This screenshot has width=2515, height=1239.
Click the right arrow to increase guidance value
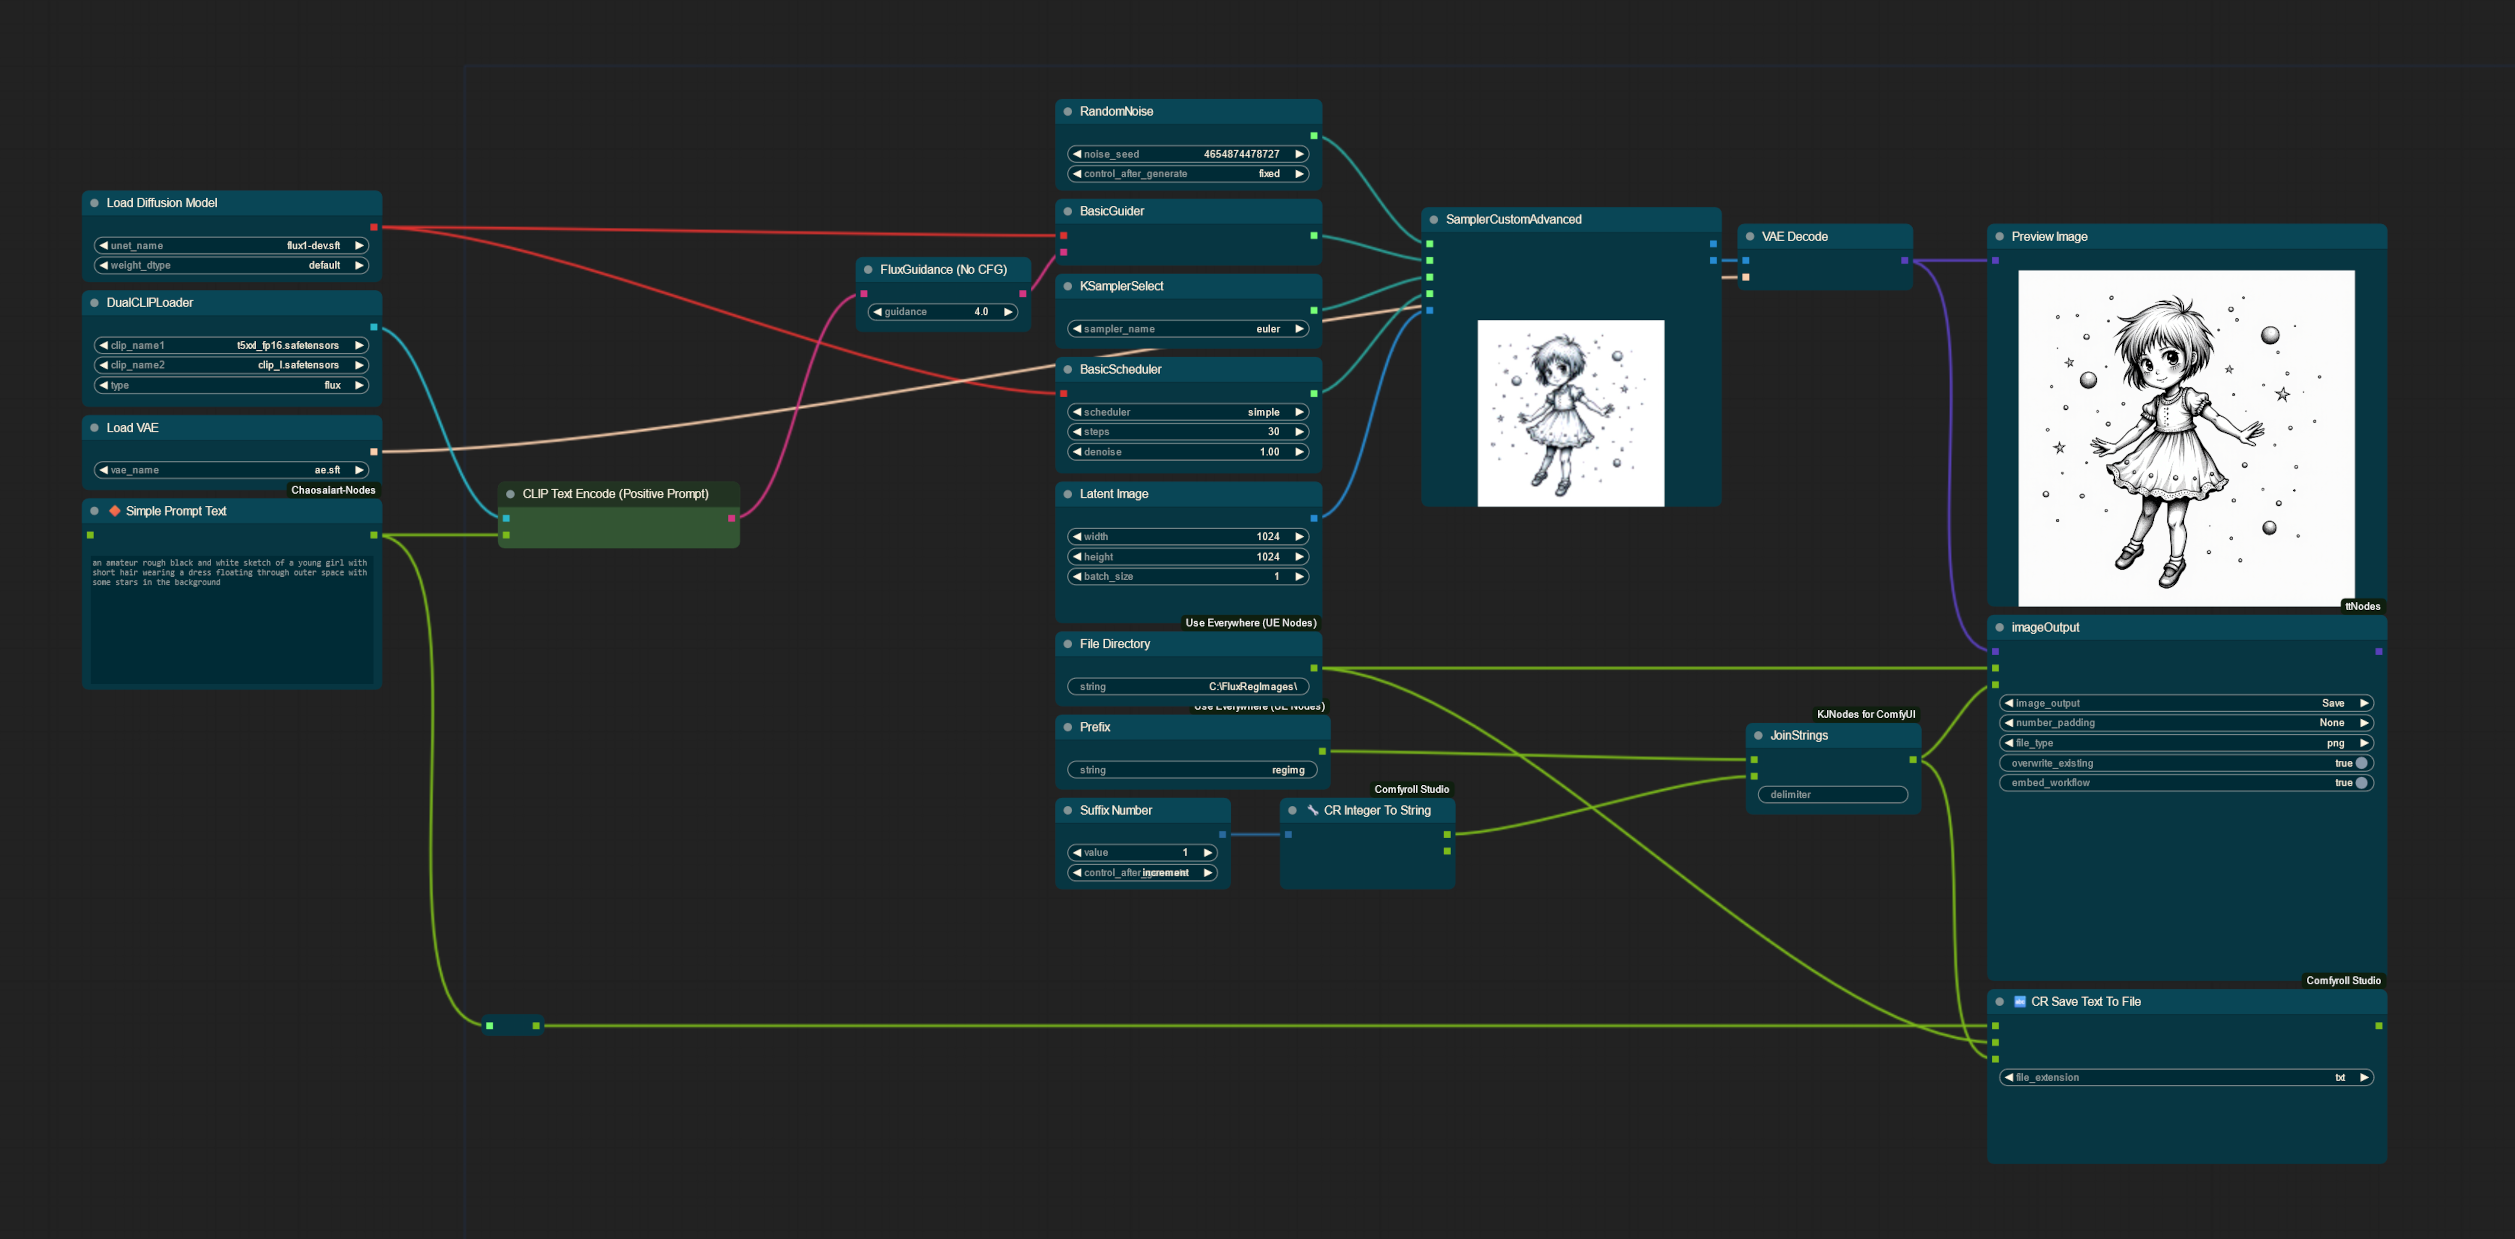(1008, 312)
